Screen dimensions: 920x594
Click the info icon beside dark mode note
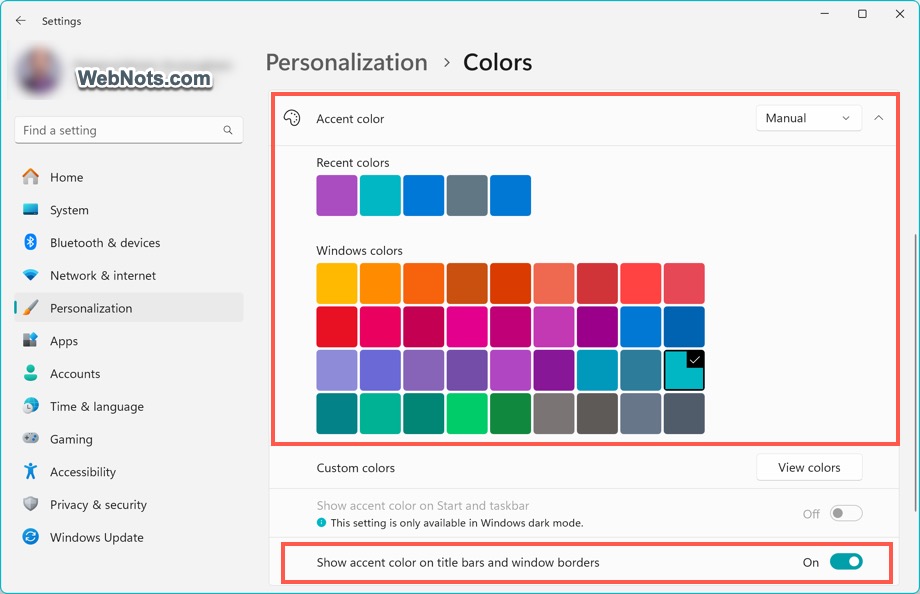(322, 522)
